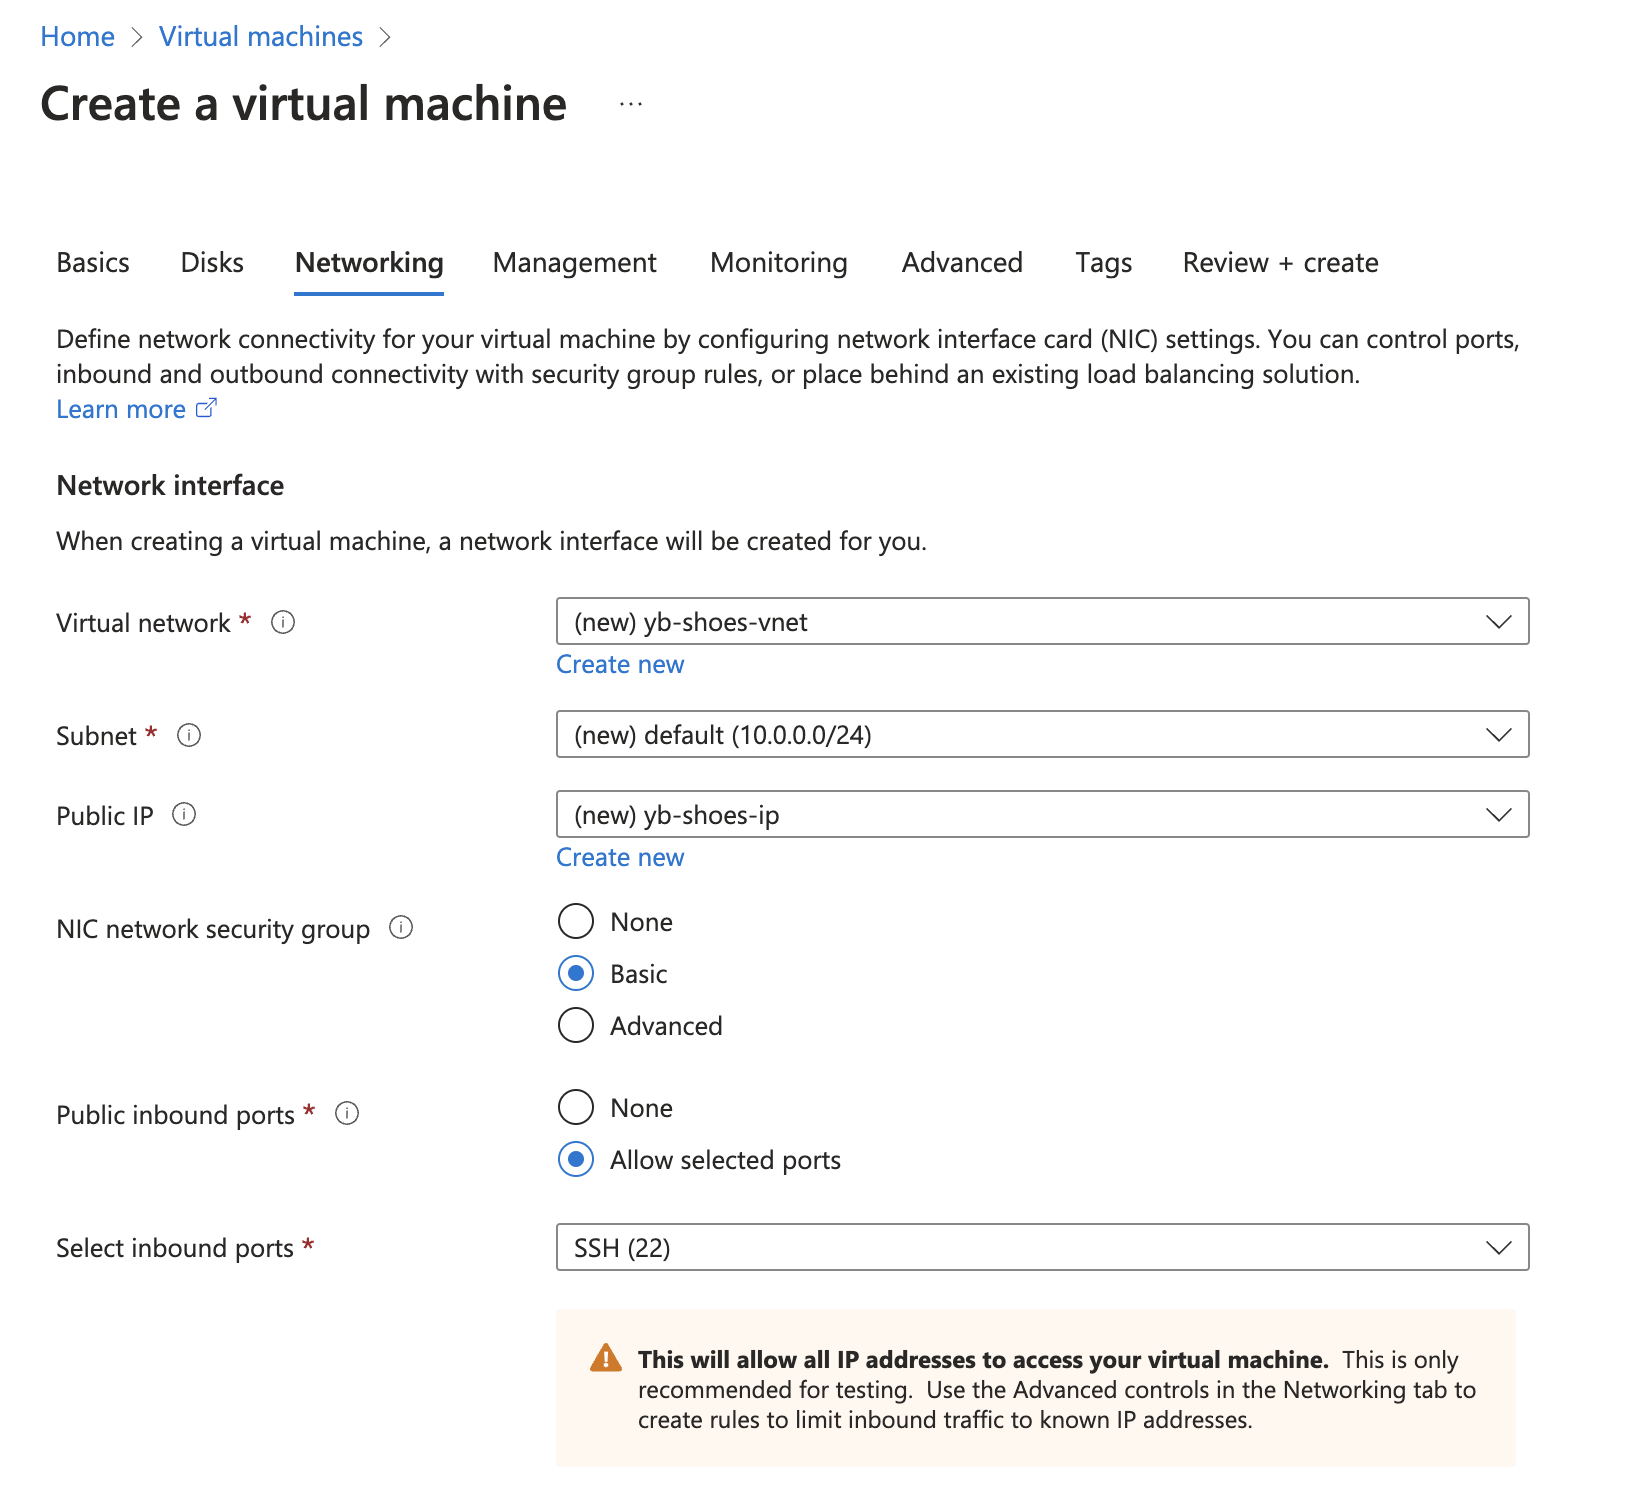Open the NIC network security group info icon
This screenshot has height=1502, width=1644.
[401, 928]
